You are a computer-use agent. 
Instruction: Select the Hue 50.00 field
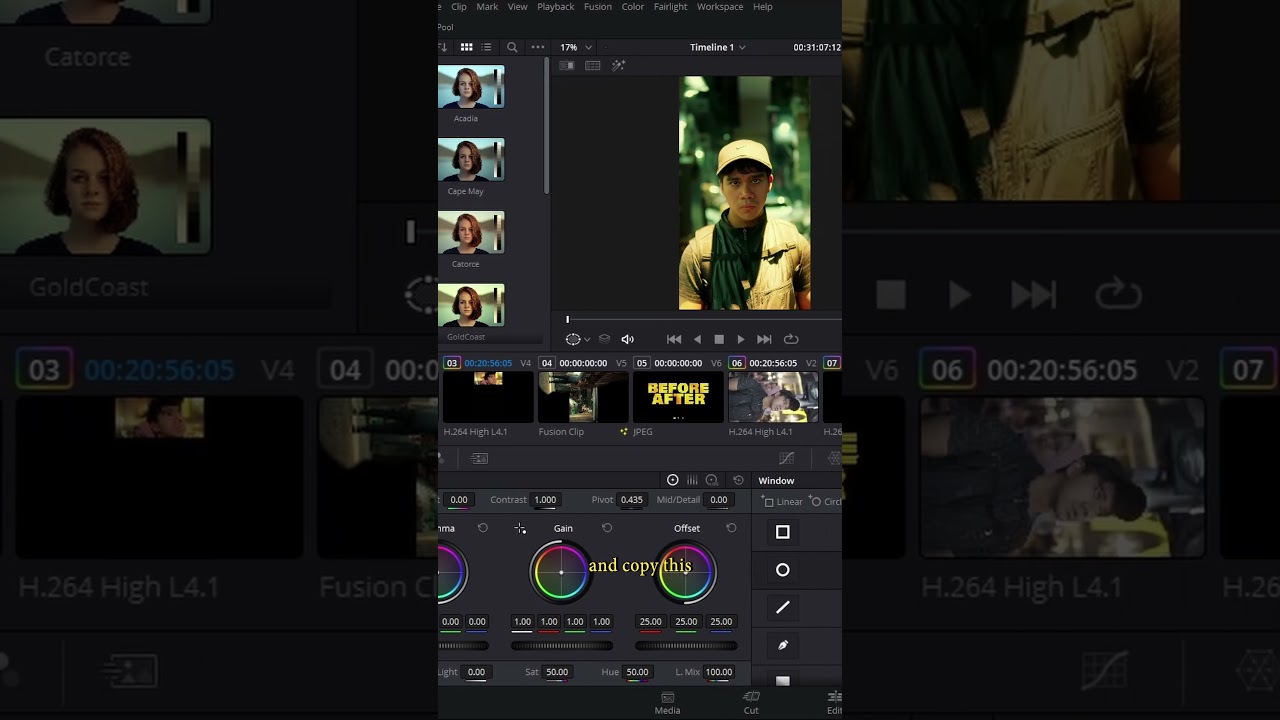click(637, 672)
